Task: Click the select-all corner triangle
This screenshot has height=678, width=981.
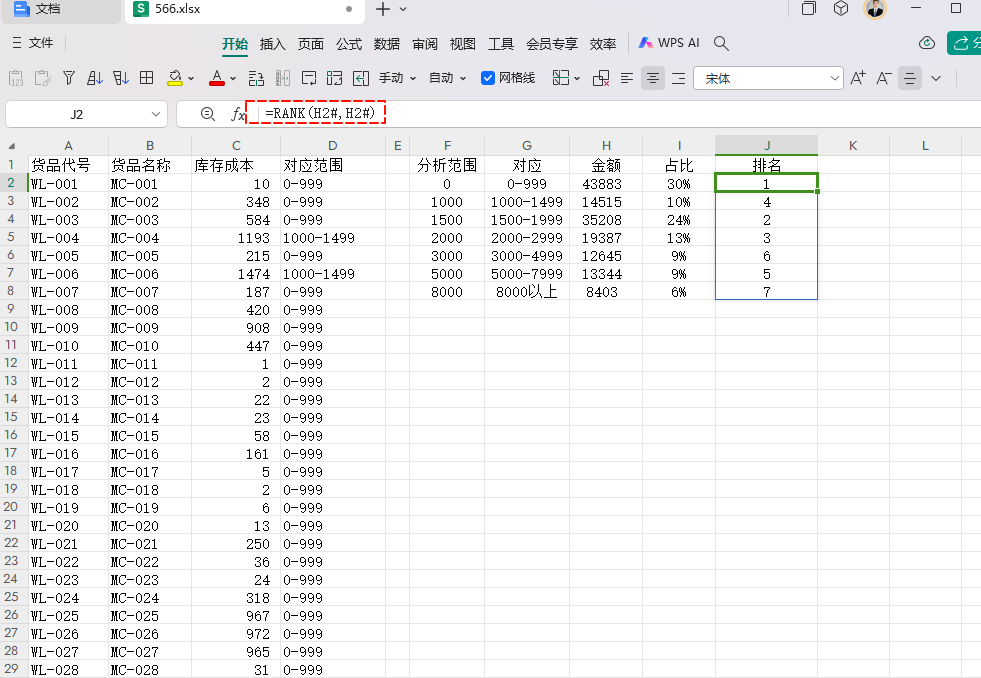Action: pyautogui.click(x=12, y=146)
